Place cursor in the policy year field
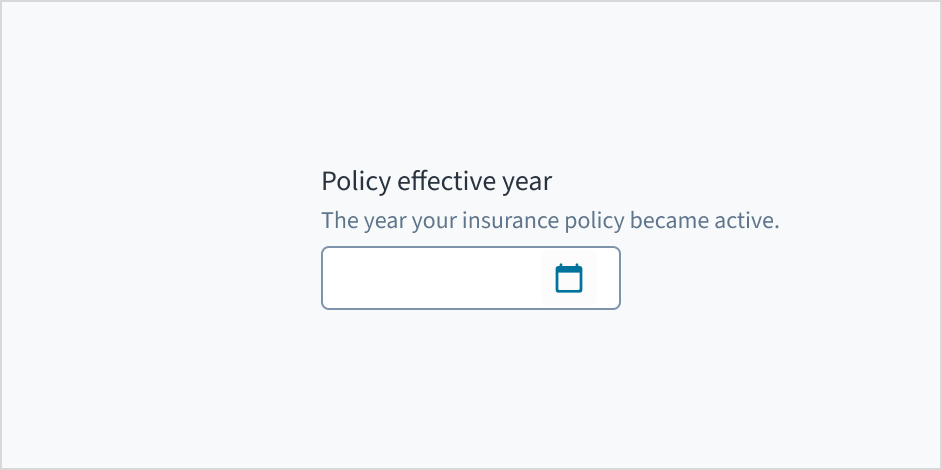The height and width of the screenshot is (470, 942). tap(432, 278)
